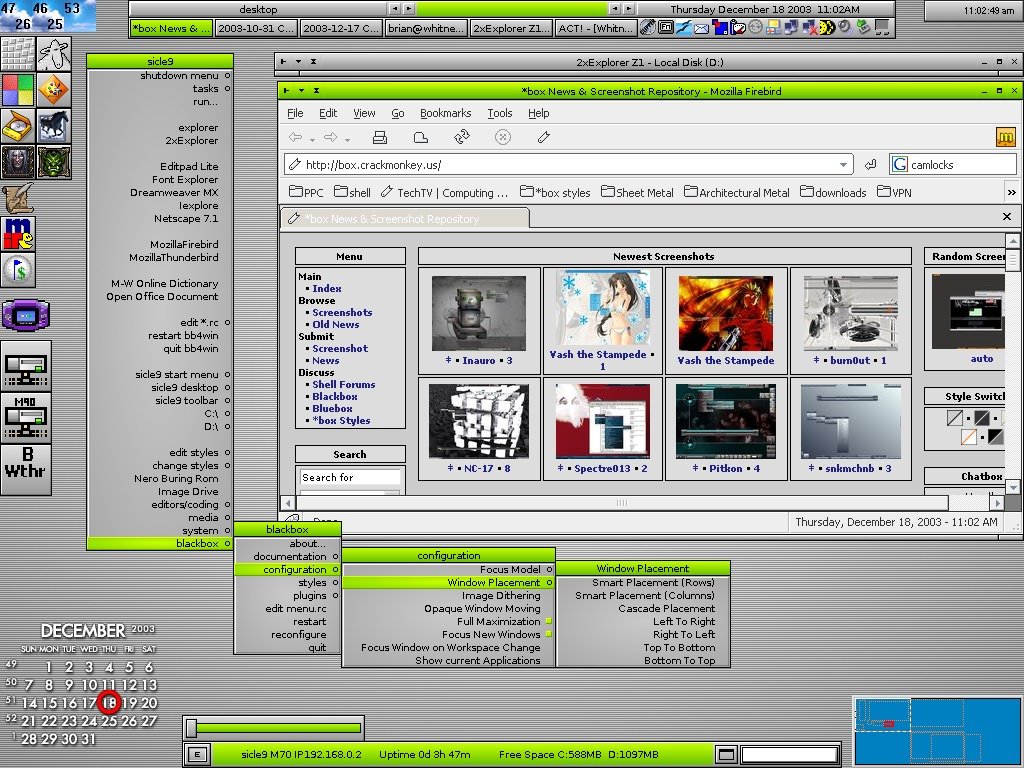
Task: Click the Search for input field
Action: pos(351,477)
